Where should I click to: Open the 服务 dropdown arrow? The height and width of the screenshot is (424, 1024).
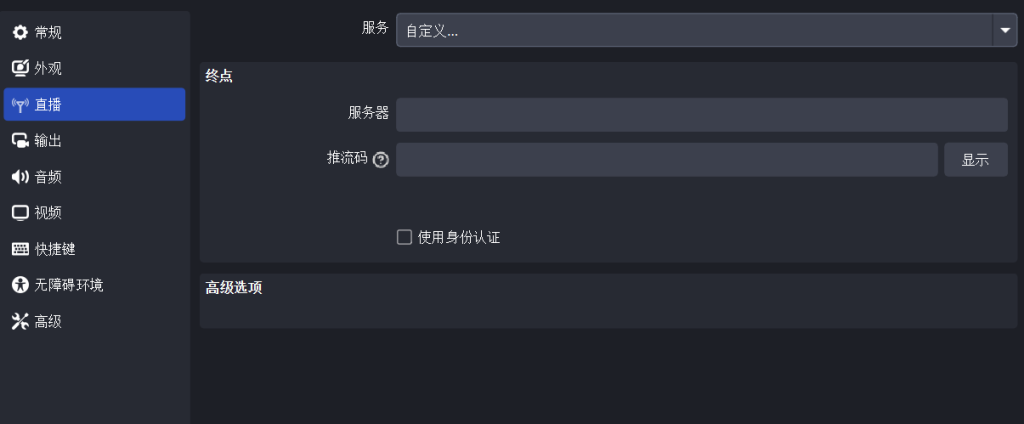click(x=1005, y=30)
